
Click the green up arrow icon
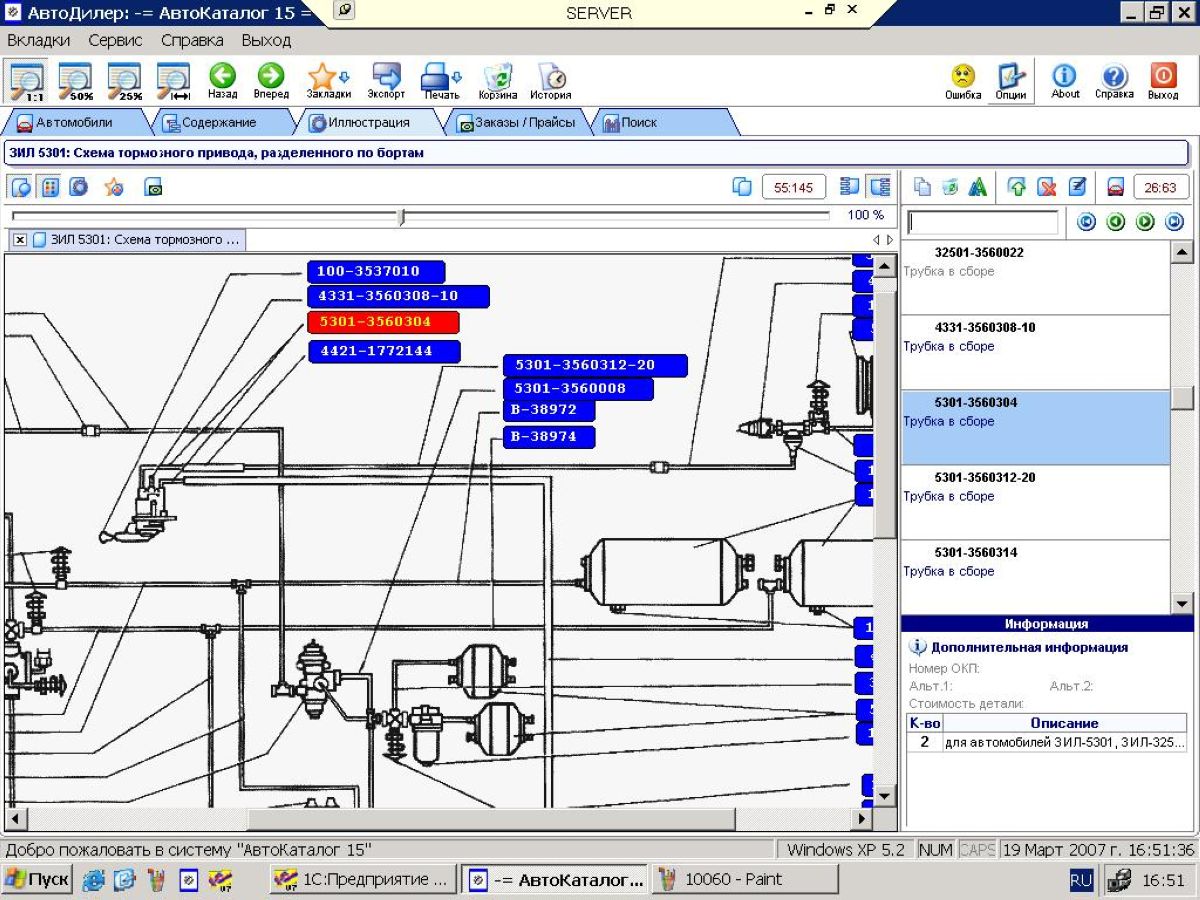click(x=1017, y=187)
